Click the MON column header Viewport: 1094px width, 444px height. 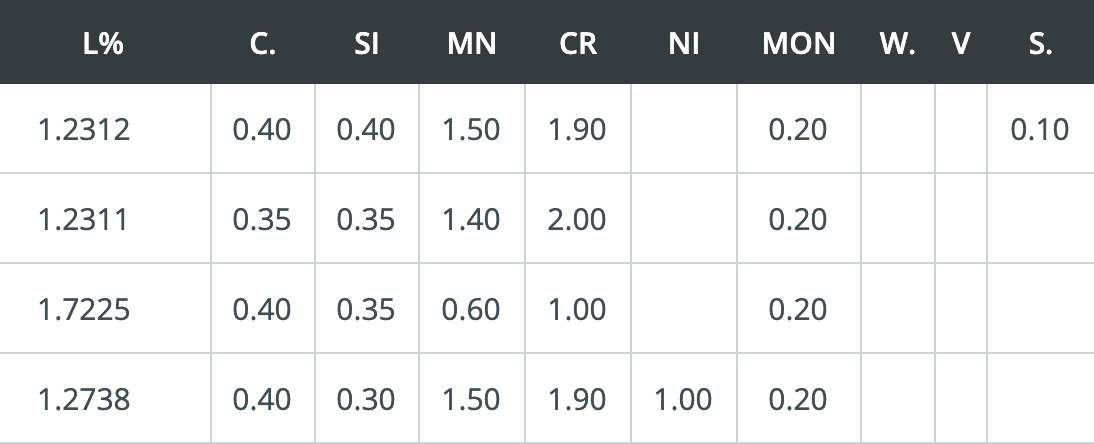tap(798, 44)
